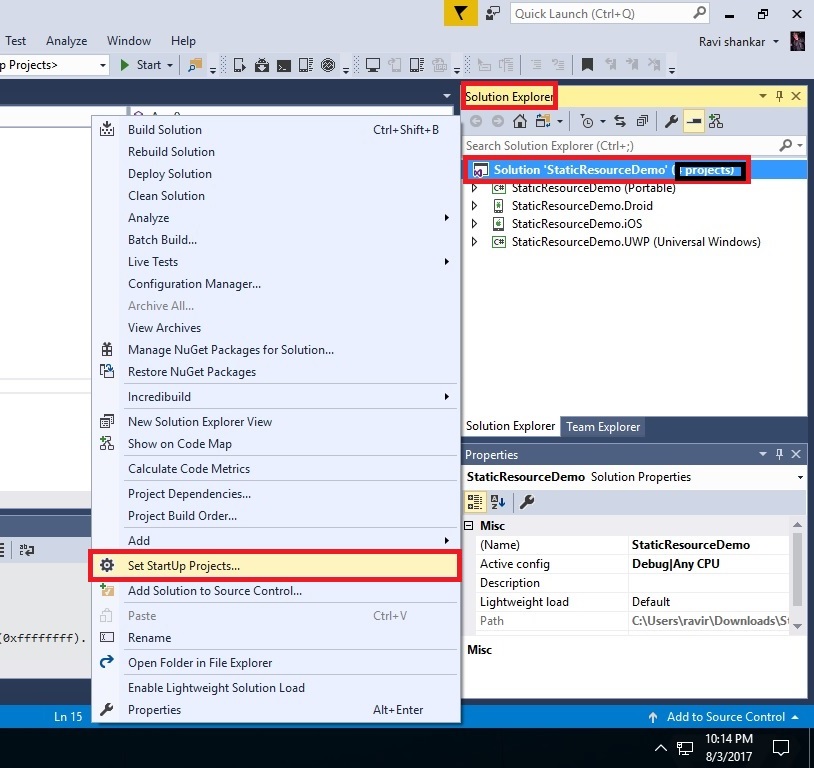Open the Start debug button dropdown arrow
814x768 pixels.
[169, 64]
